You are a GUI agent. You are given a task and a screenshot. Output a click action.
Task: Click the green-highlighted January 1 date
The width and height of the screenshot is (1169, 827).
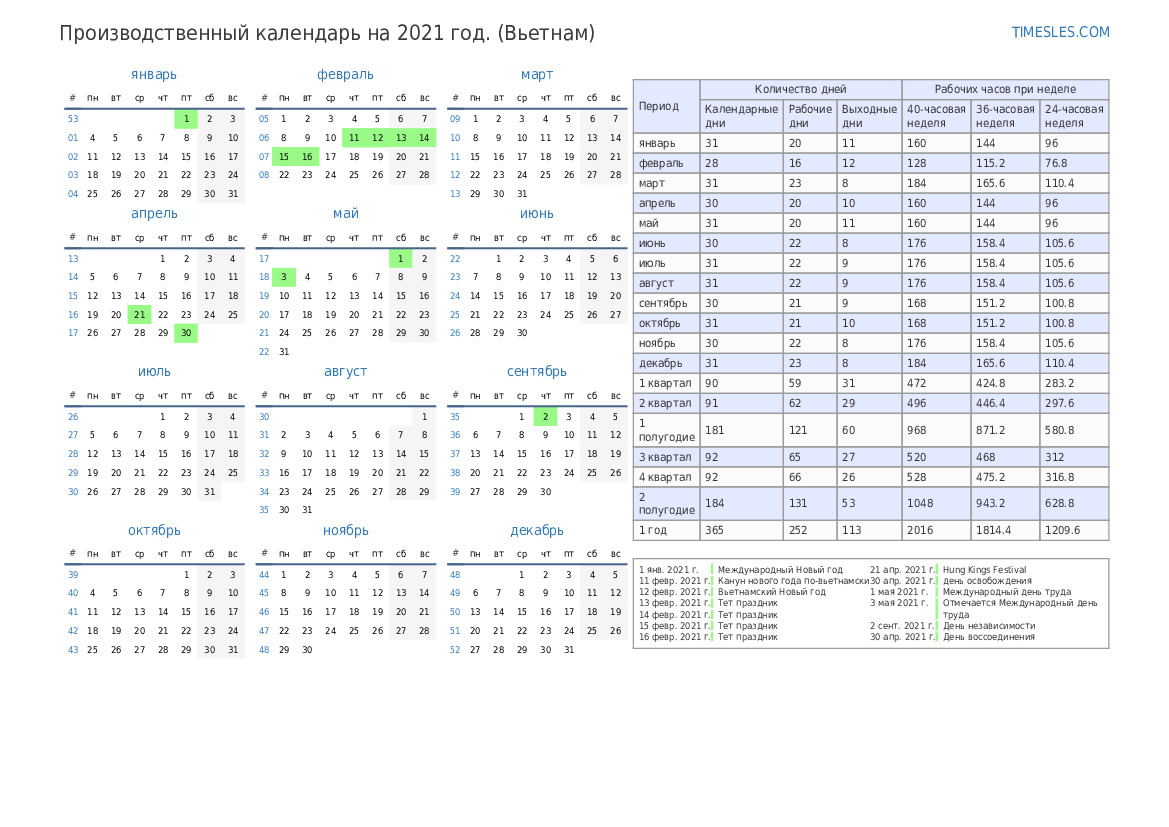186,119
